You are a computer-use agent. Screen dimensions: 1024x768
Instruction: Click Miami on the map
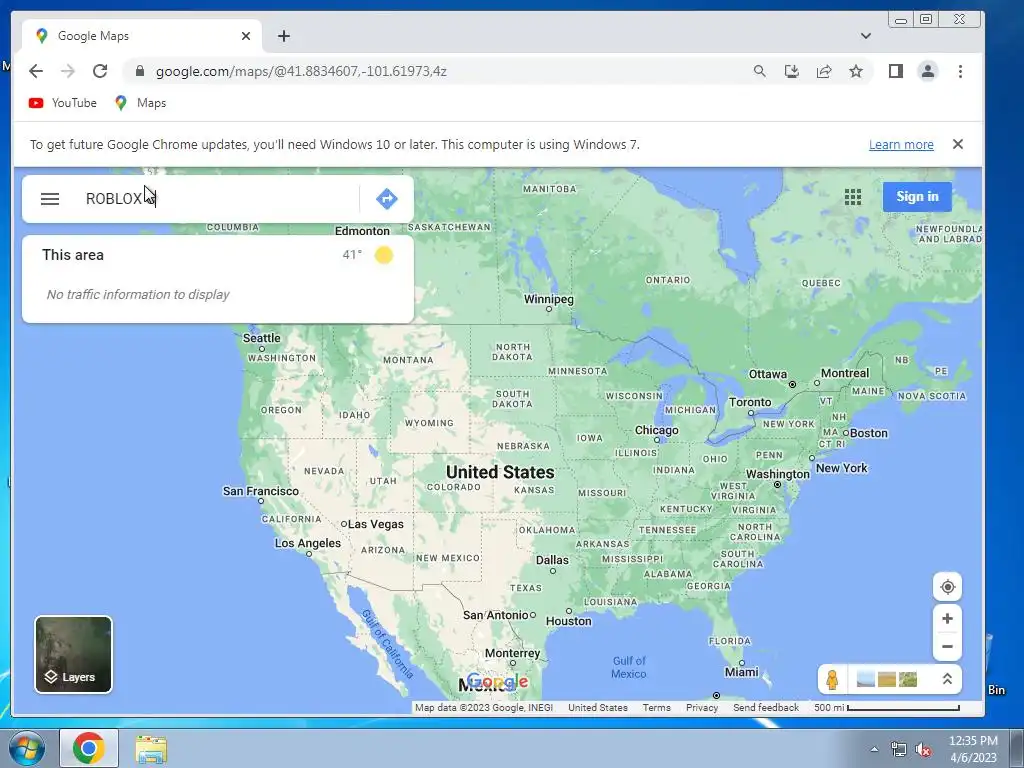tap(741, 671)
